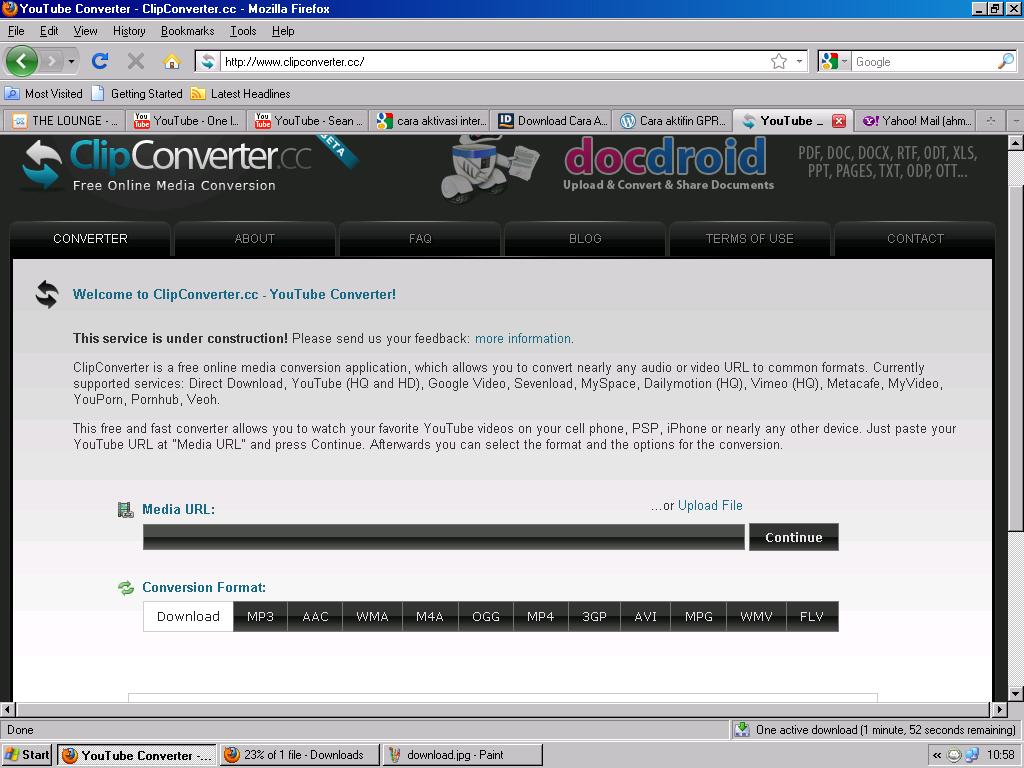The width and height of the screenshot is (1024, 768).
Task: Open the Bookmarks menu
Action: pyautogui.click(x=187, y=31)
